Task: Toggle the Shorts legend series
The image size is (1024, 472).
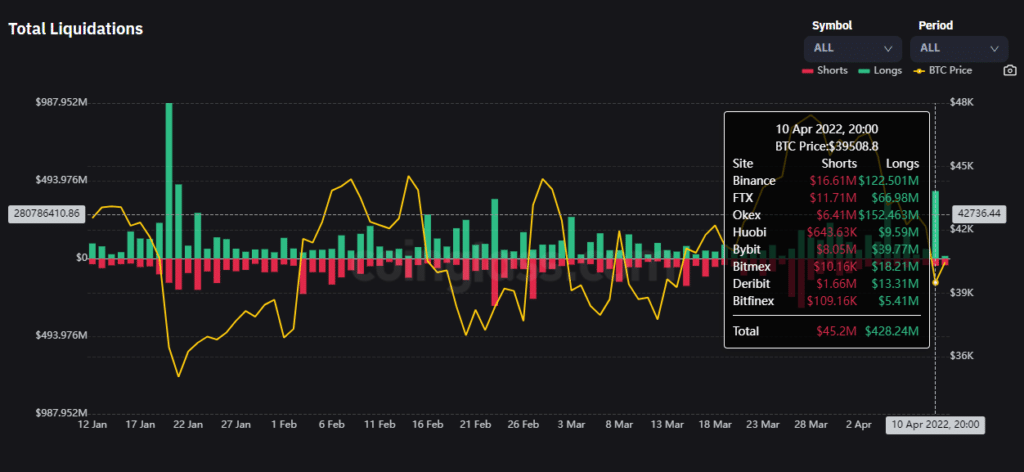Action: pyautogui.click(x=825, y=71)
